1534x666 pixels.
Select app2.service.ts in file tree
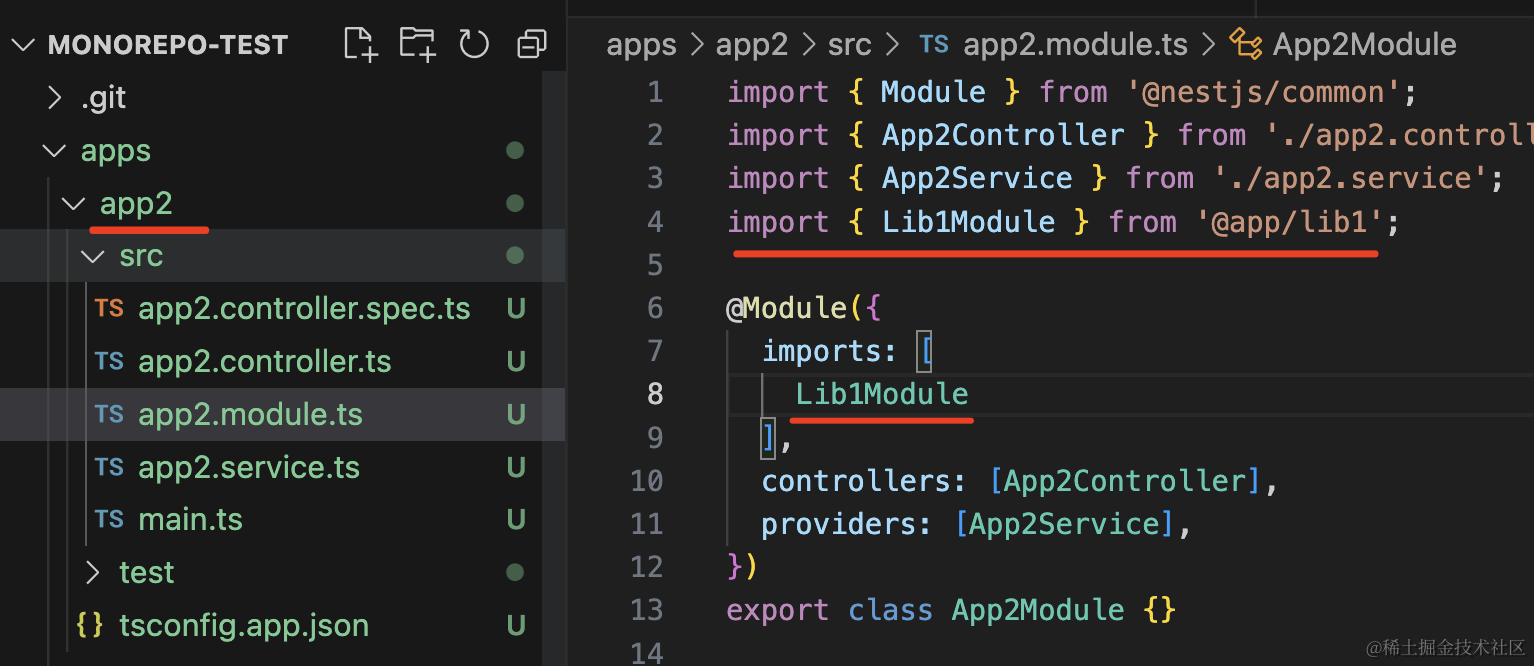click(x=248, y=467)
